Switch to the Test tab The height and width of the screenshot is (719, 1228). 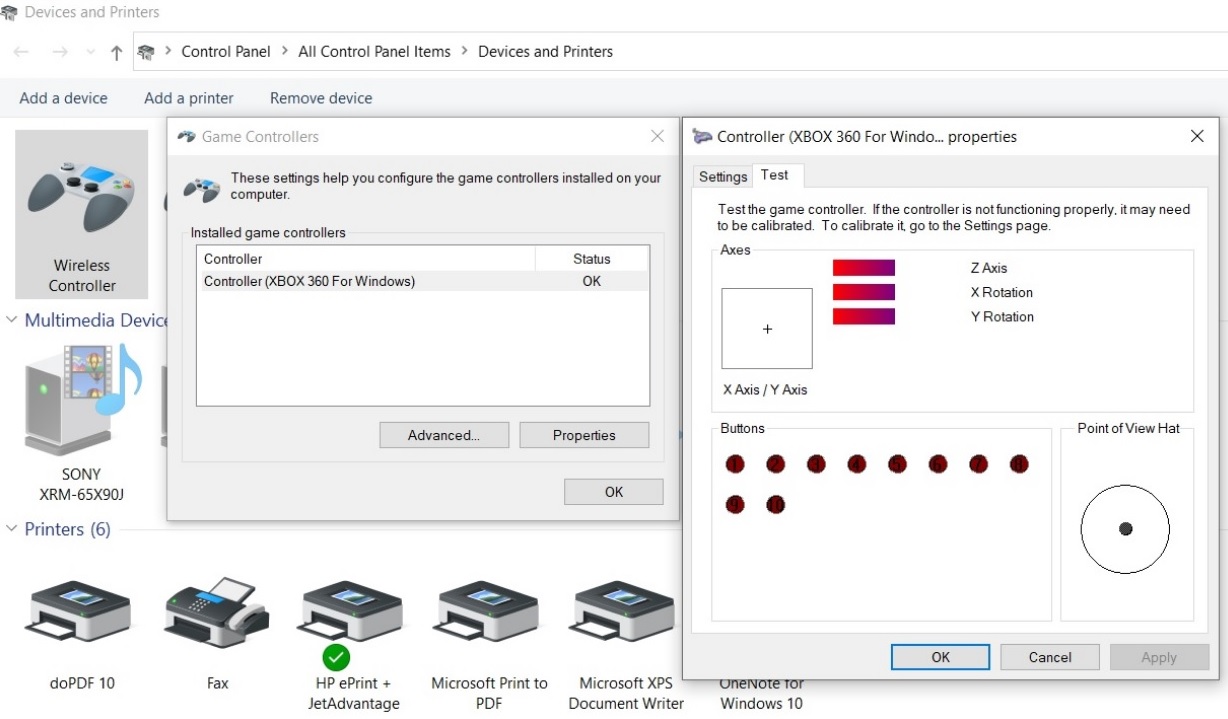(774, 175)
